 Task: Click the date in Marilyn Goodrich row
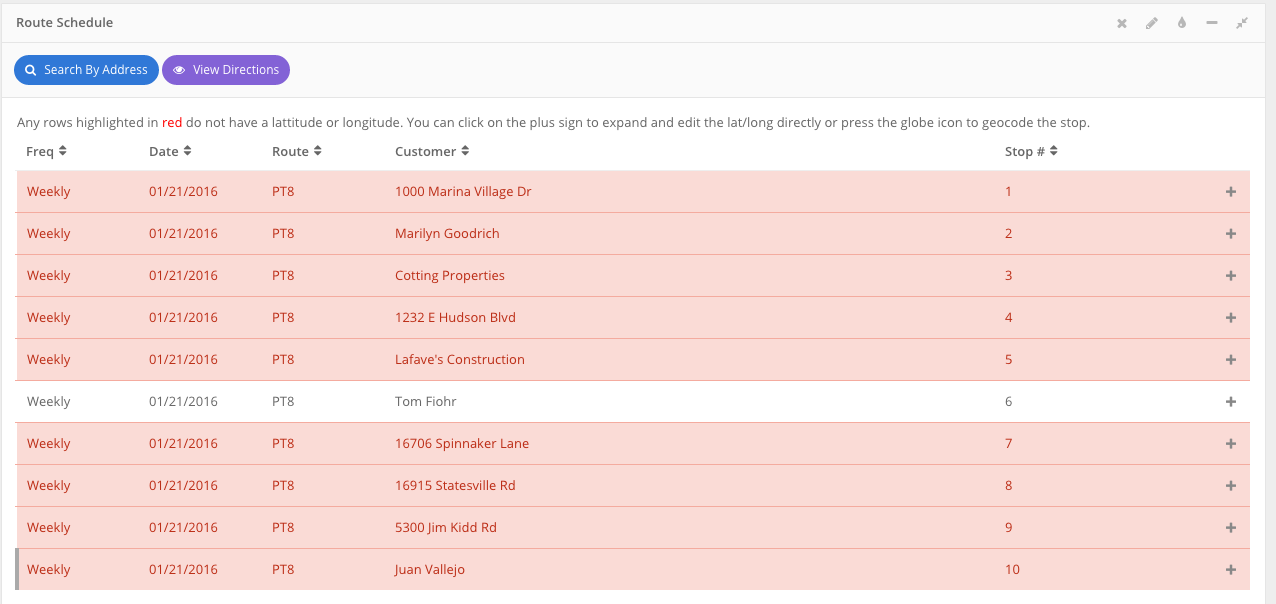click(x=183, y=234)
